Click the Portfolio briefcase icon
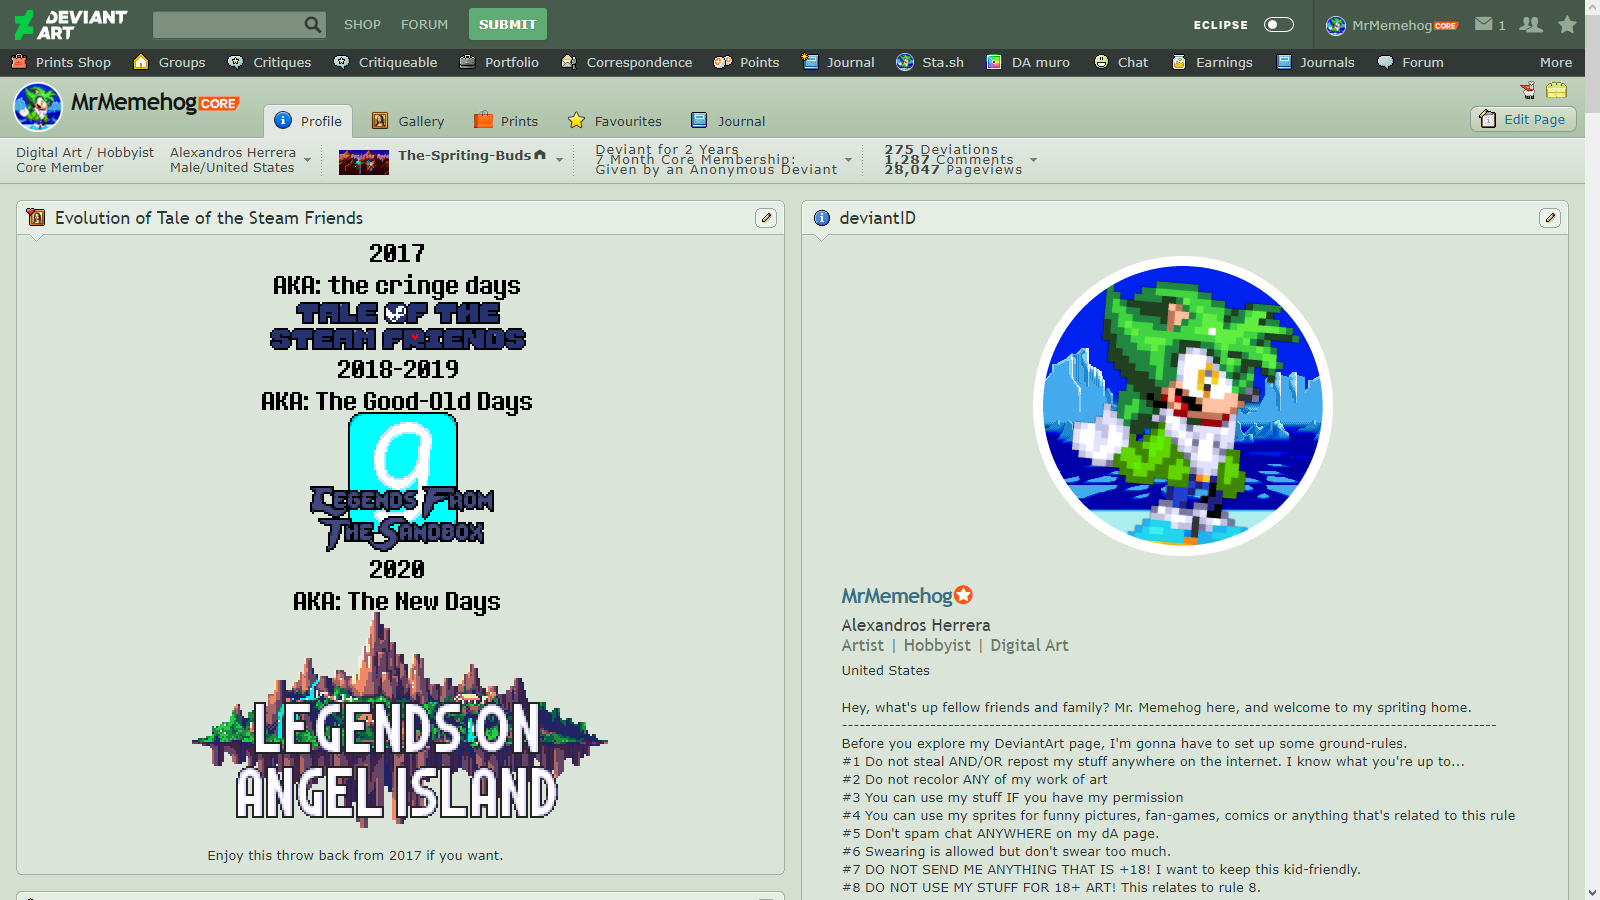 tap(467, 62)
